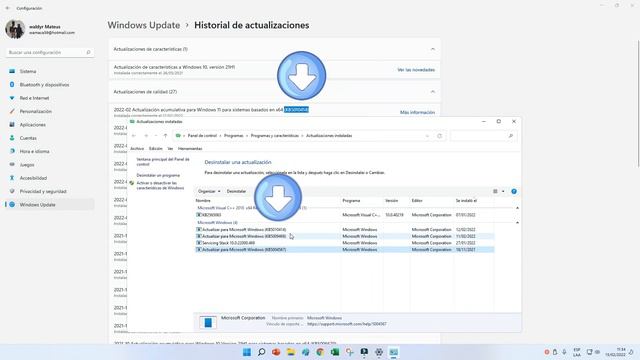This screenshot has height=360, width=640.
Task: Launch PowerPoint from the taskbar
Action: 276,352
